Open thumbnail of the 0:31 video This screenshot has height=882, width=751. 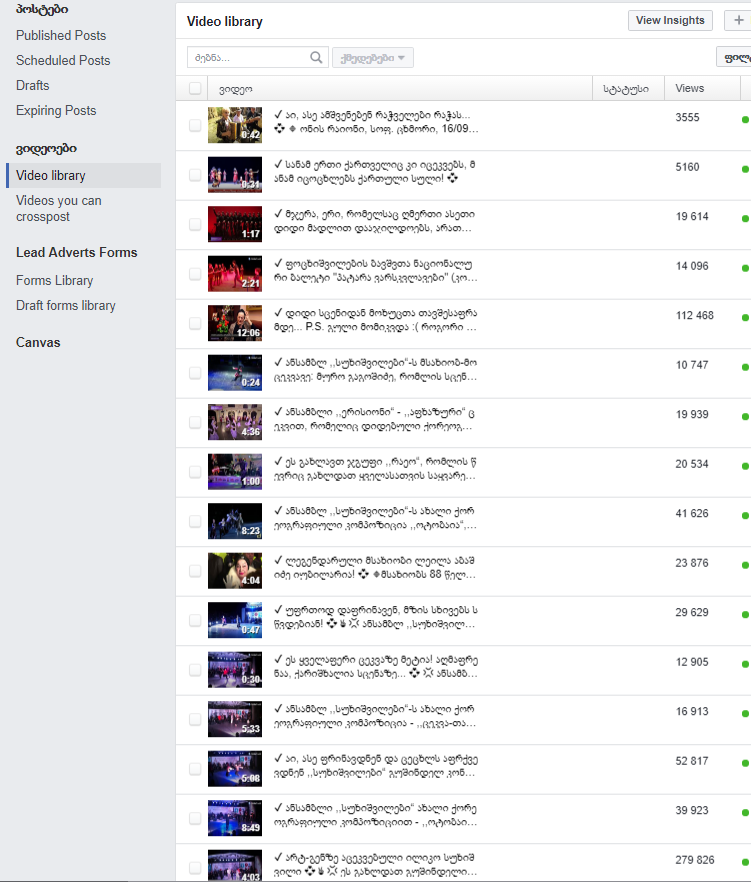[235, 174]
